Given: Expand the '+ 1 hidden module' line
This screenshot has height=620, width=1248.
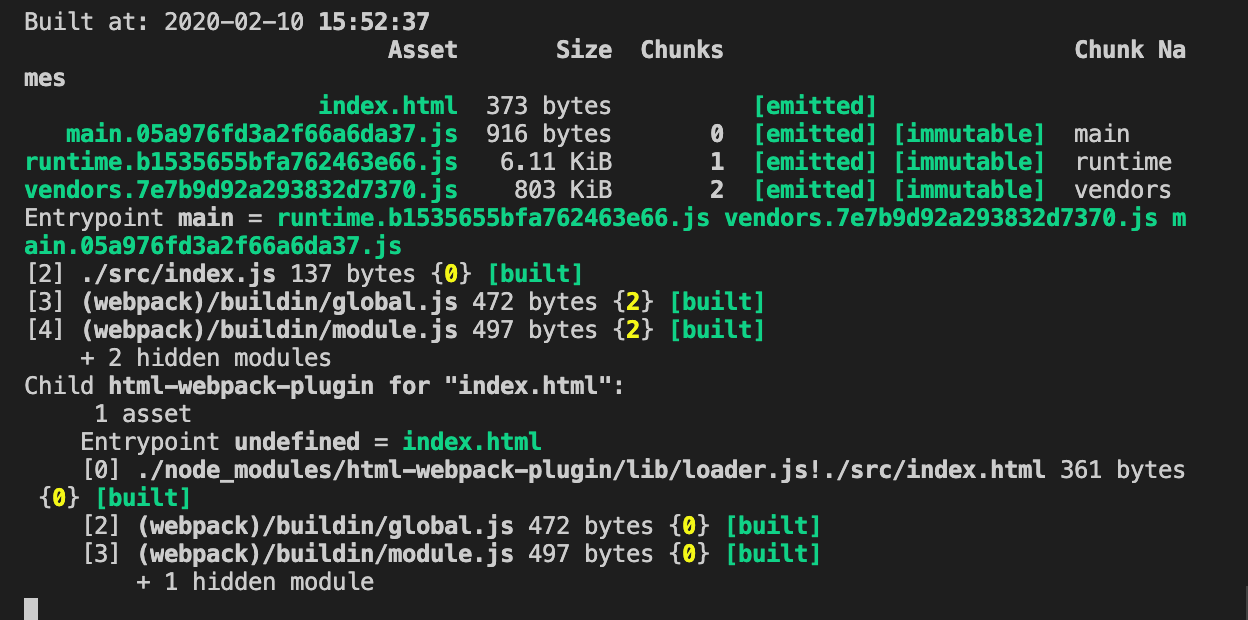Looking at the screenshot, I should tap(254, 581).
